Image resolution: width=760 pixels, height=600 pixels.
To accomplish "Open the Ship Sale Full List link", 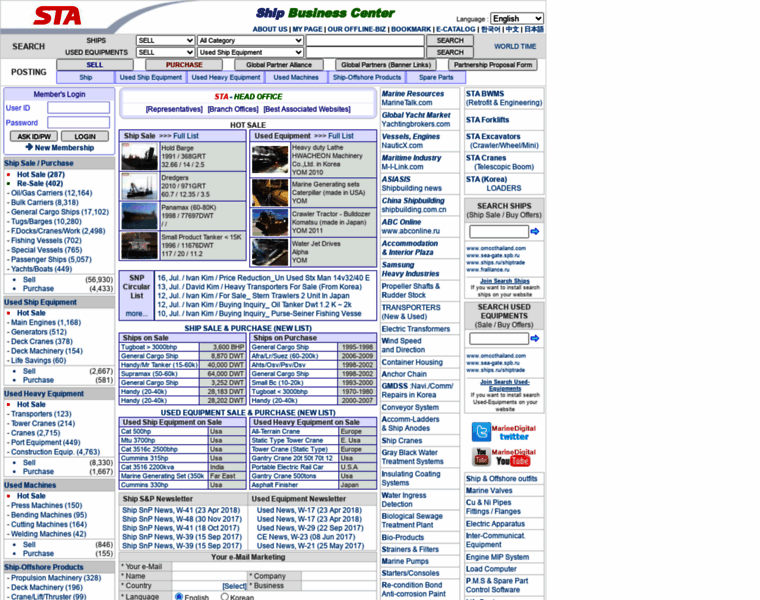I will (186, 136).
